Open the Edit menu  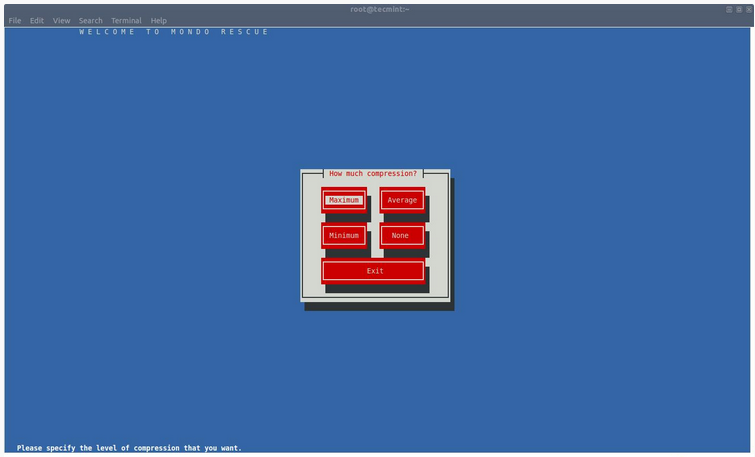(x=37, y=20)
